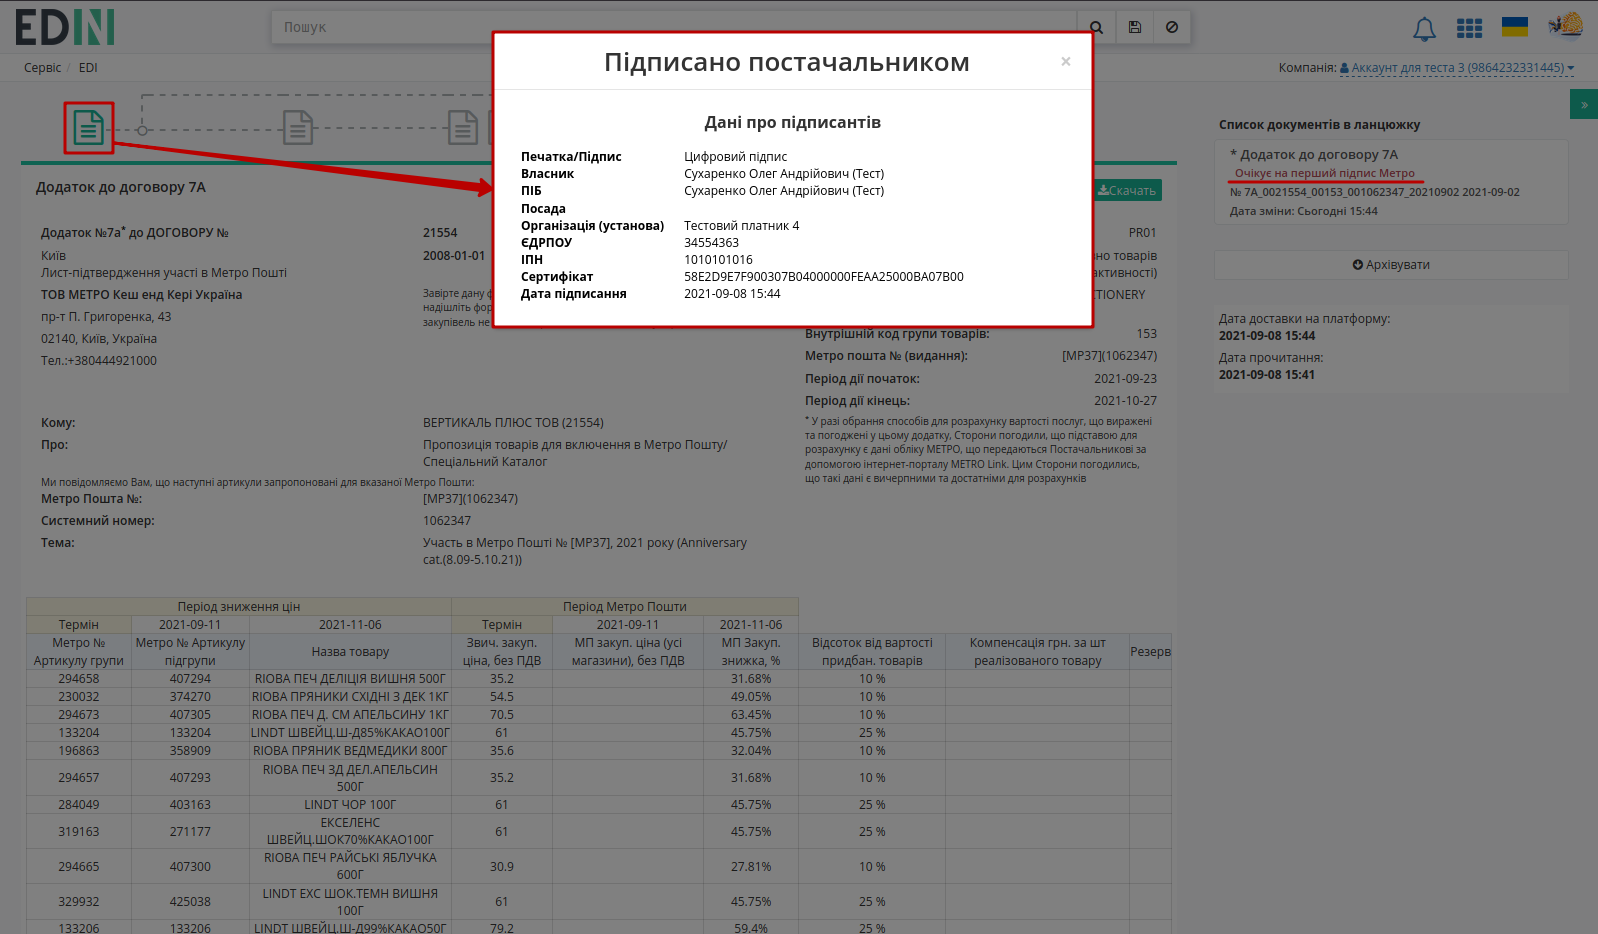
Task: Switch language via Ukrainian flag
Action: tap(1515, 26)
